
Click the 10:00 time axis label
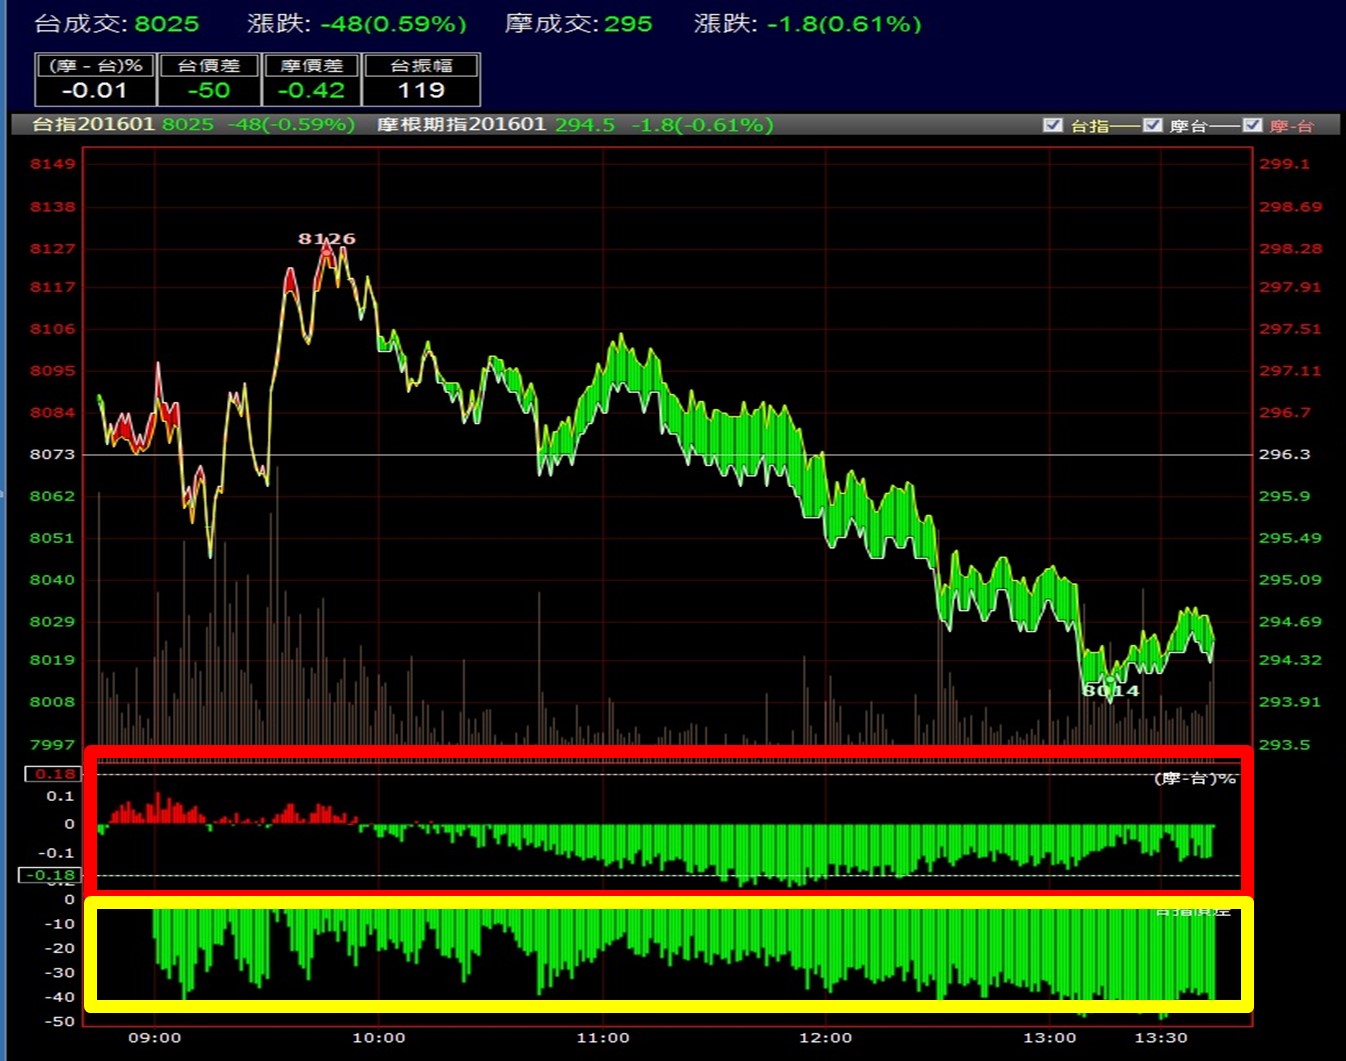(x=379, y=1038)
